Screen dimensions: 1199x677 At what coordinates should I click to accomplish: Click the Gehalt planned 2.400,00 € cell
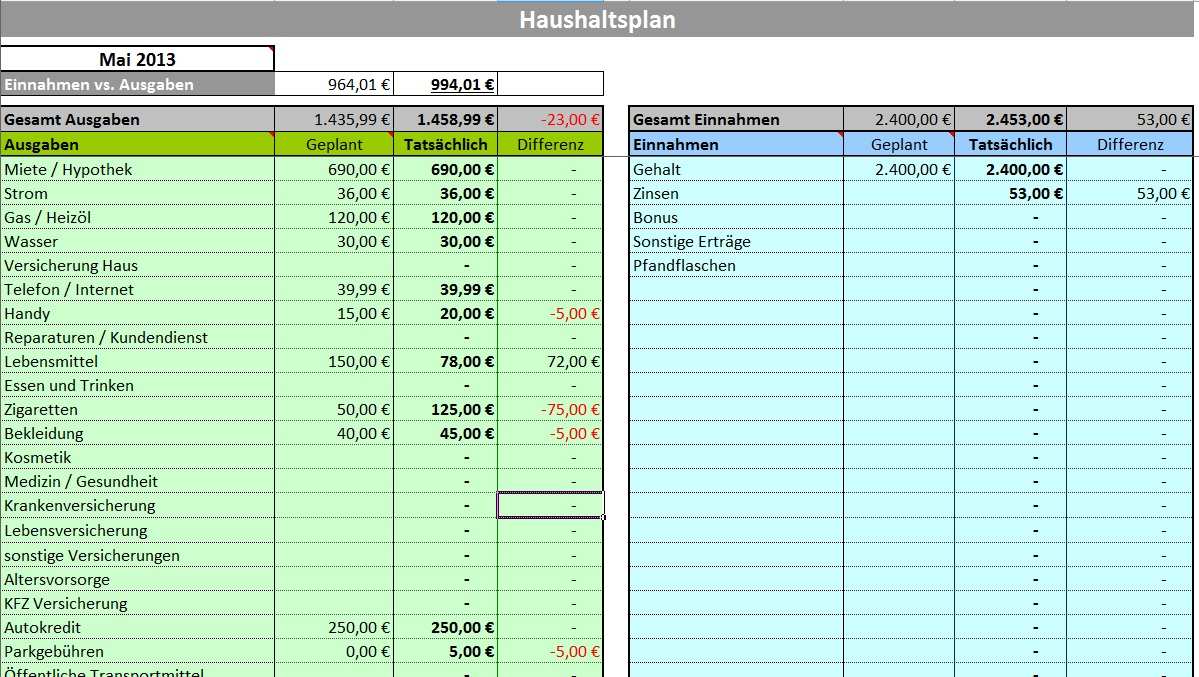tap(899, 170)
